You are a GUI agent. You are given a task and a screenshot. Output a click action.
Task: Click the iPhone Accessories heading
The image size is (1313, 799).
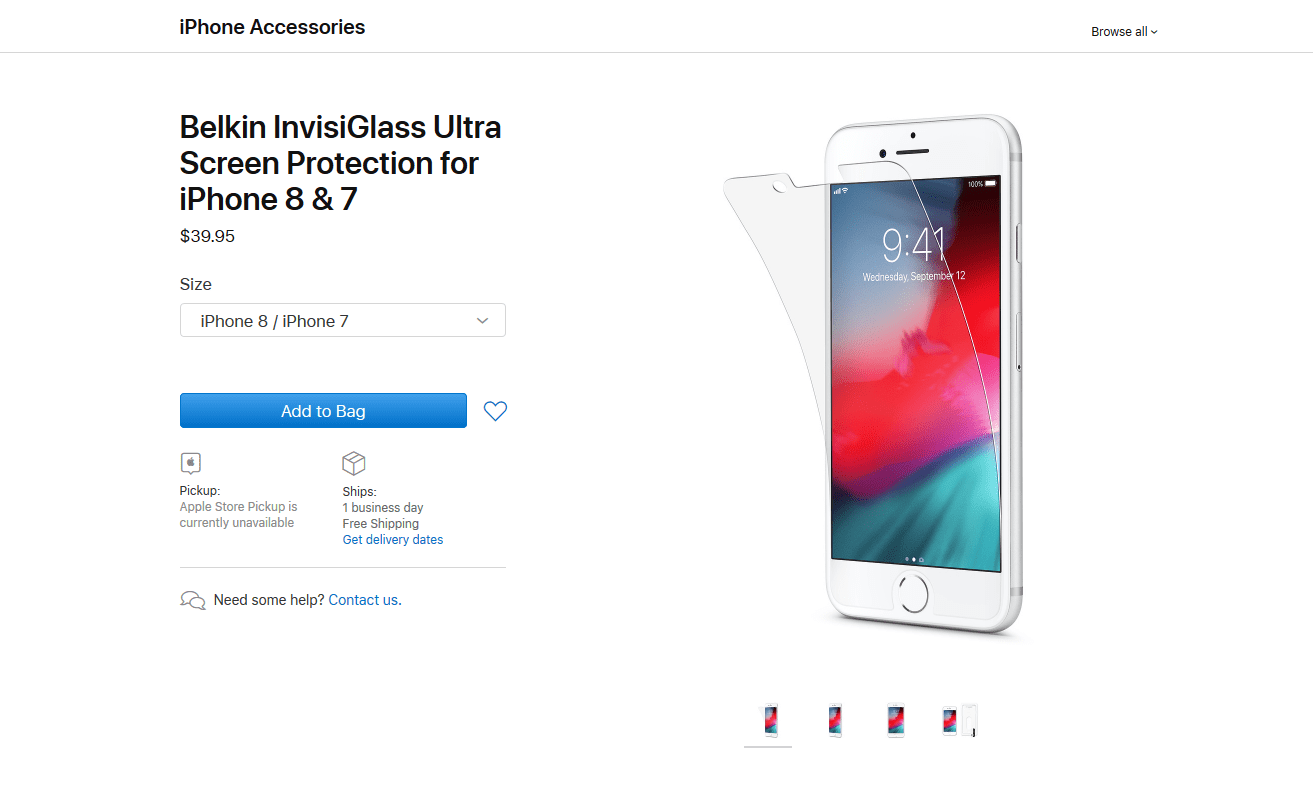click(272, 27)
